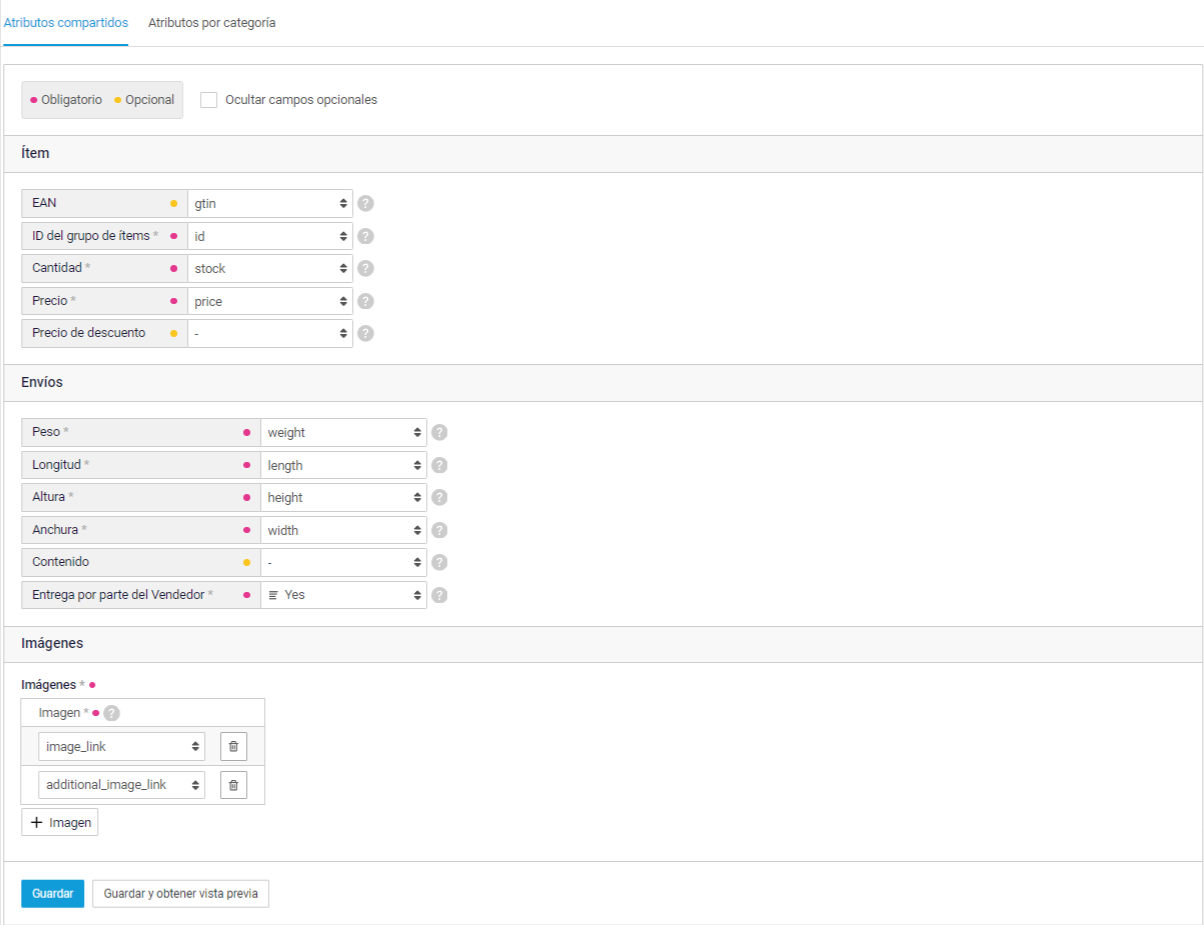
Task: Switch to Atributos compartidos tab
Action: 66,23
